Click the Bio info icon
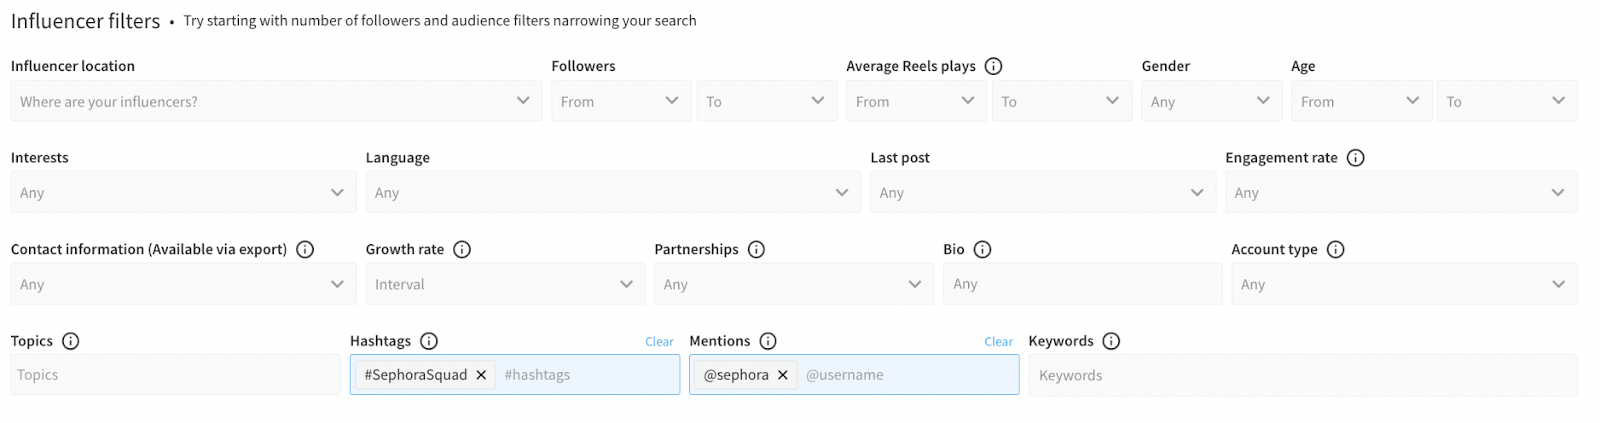 click(982, 250)
